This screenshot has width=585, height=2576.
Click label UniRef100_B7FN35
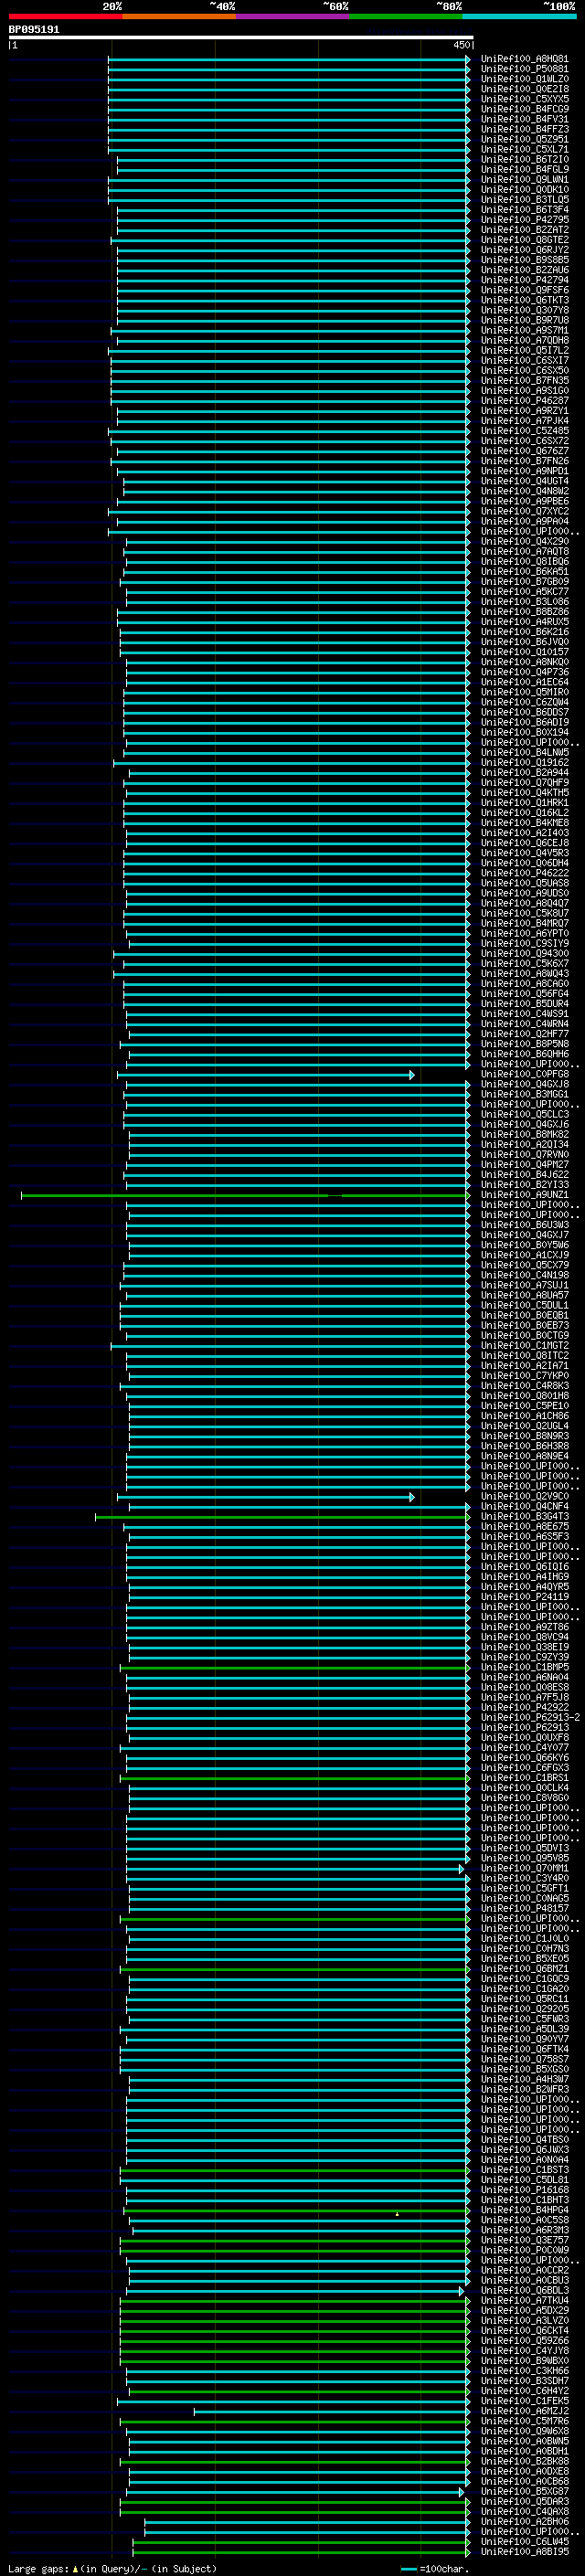524,380
